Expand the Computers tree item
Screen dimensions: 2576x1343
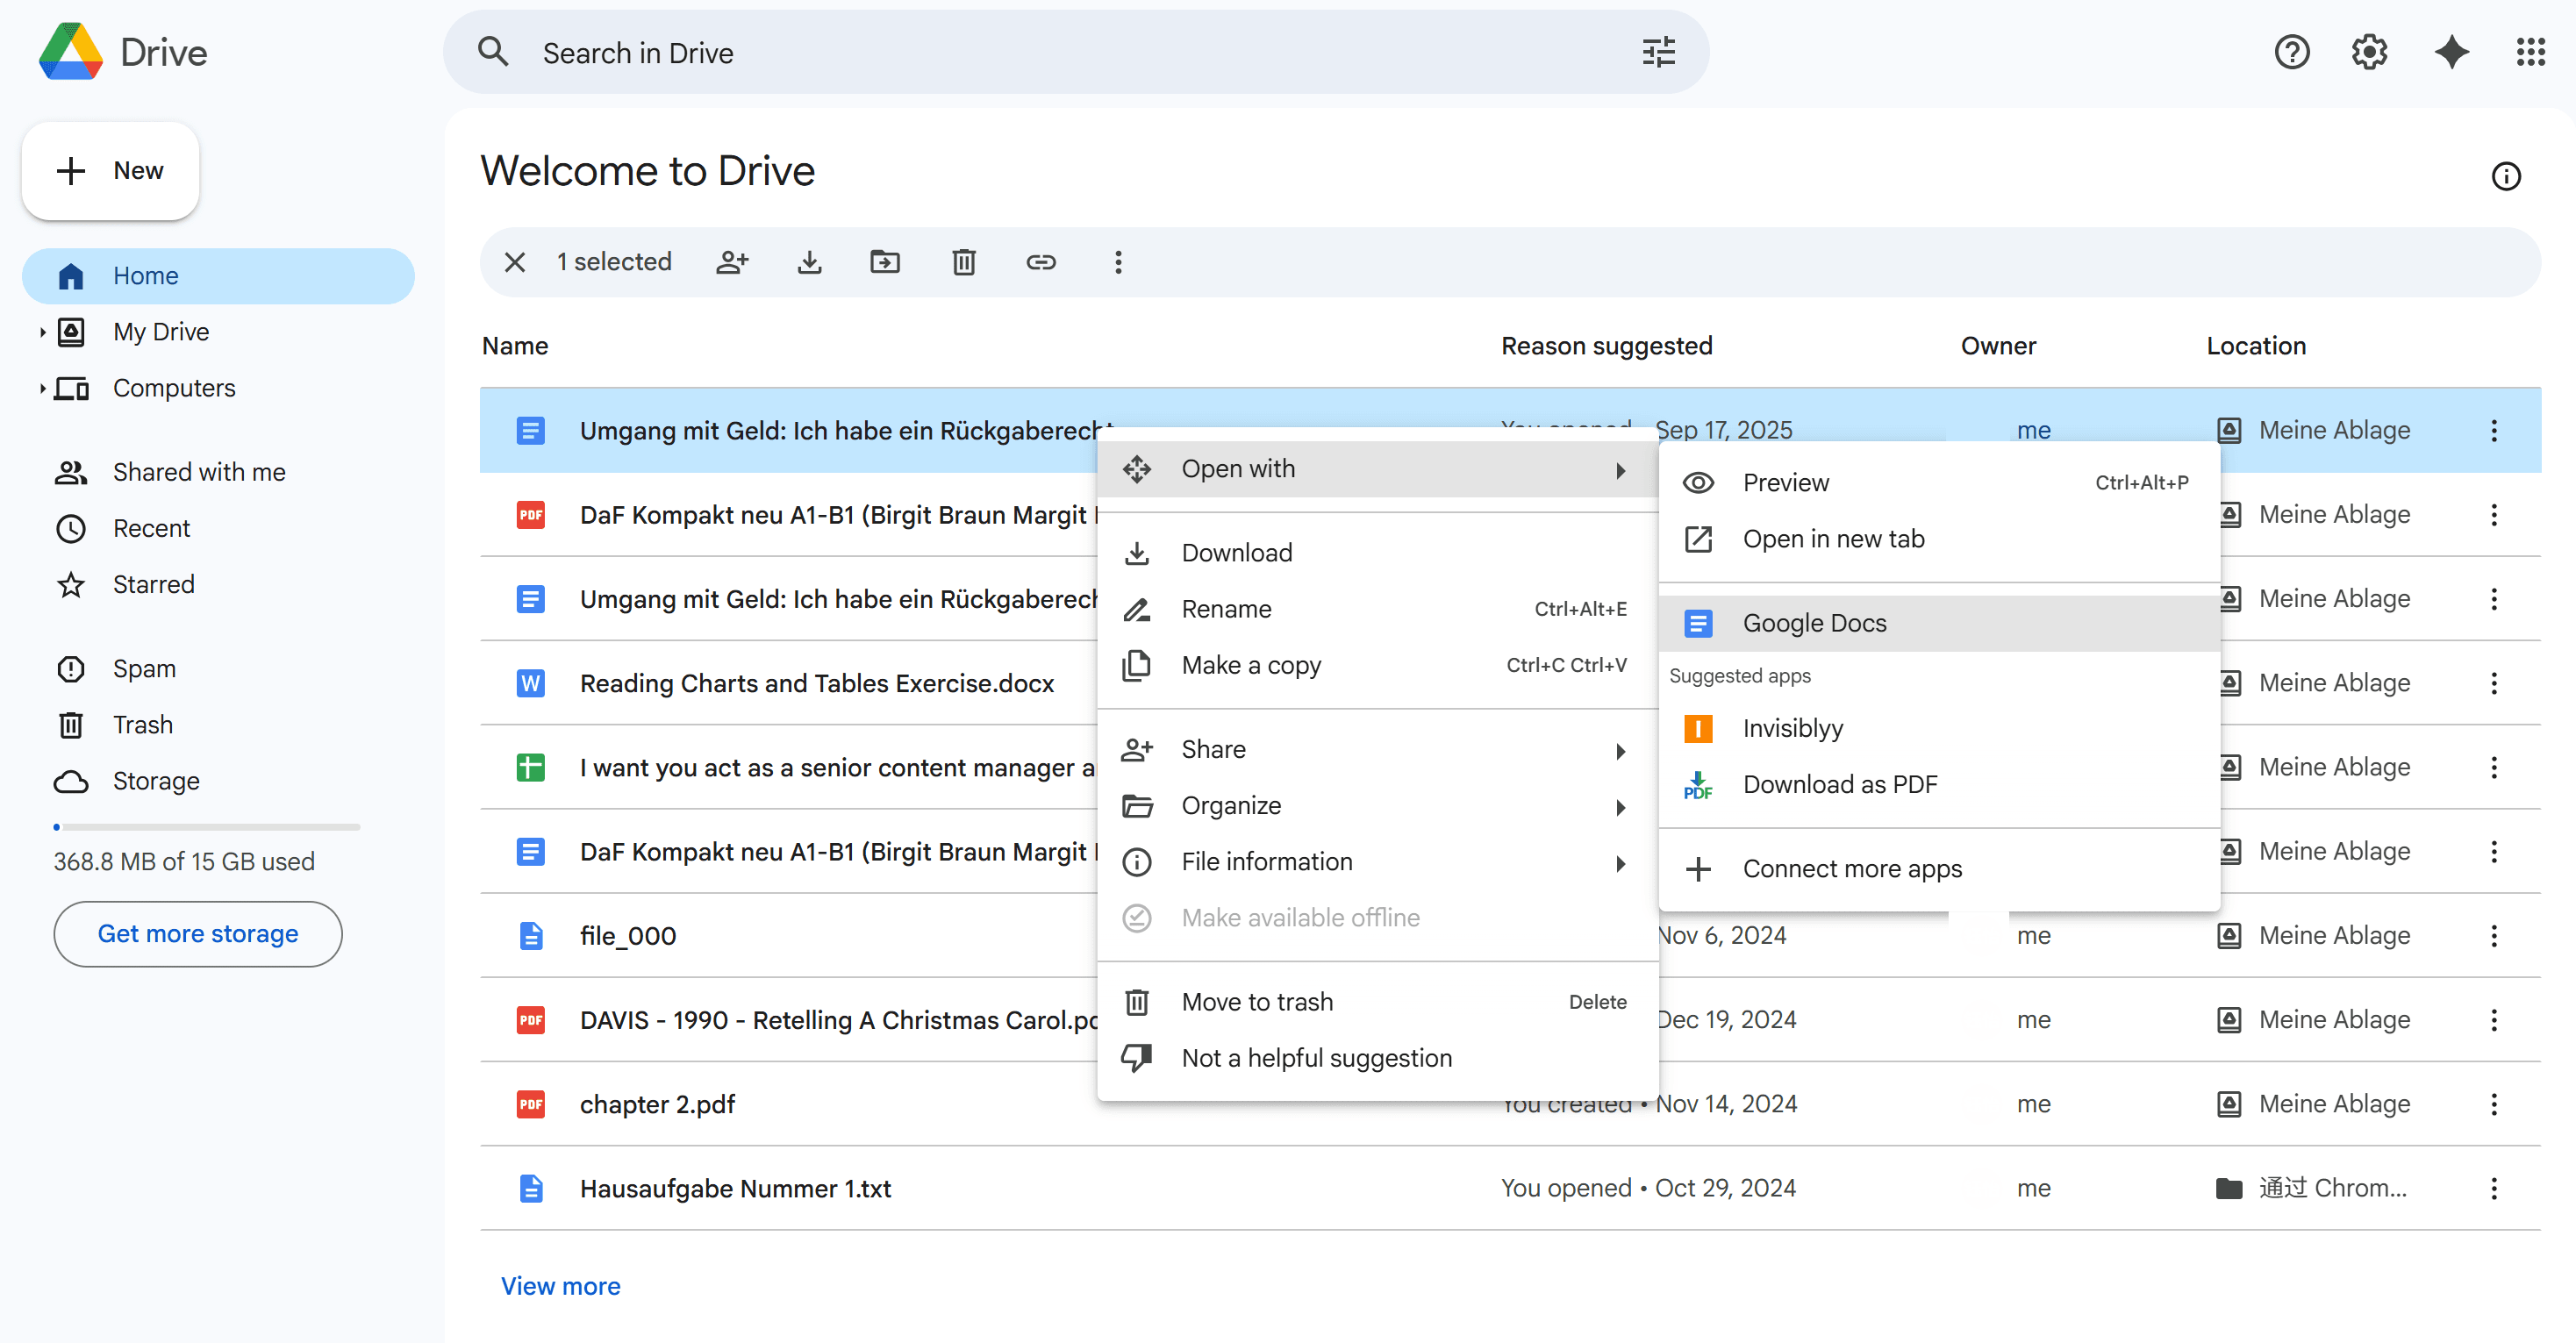pyautogui.click(x=42, y=388)
